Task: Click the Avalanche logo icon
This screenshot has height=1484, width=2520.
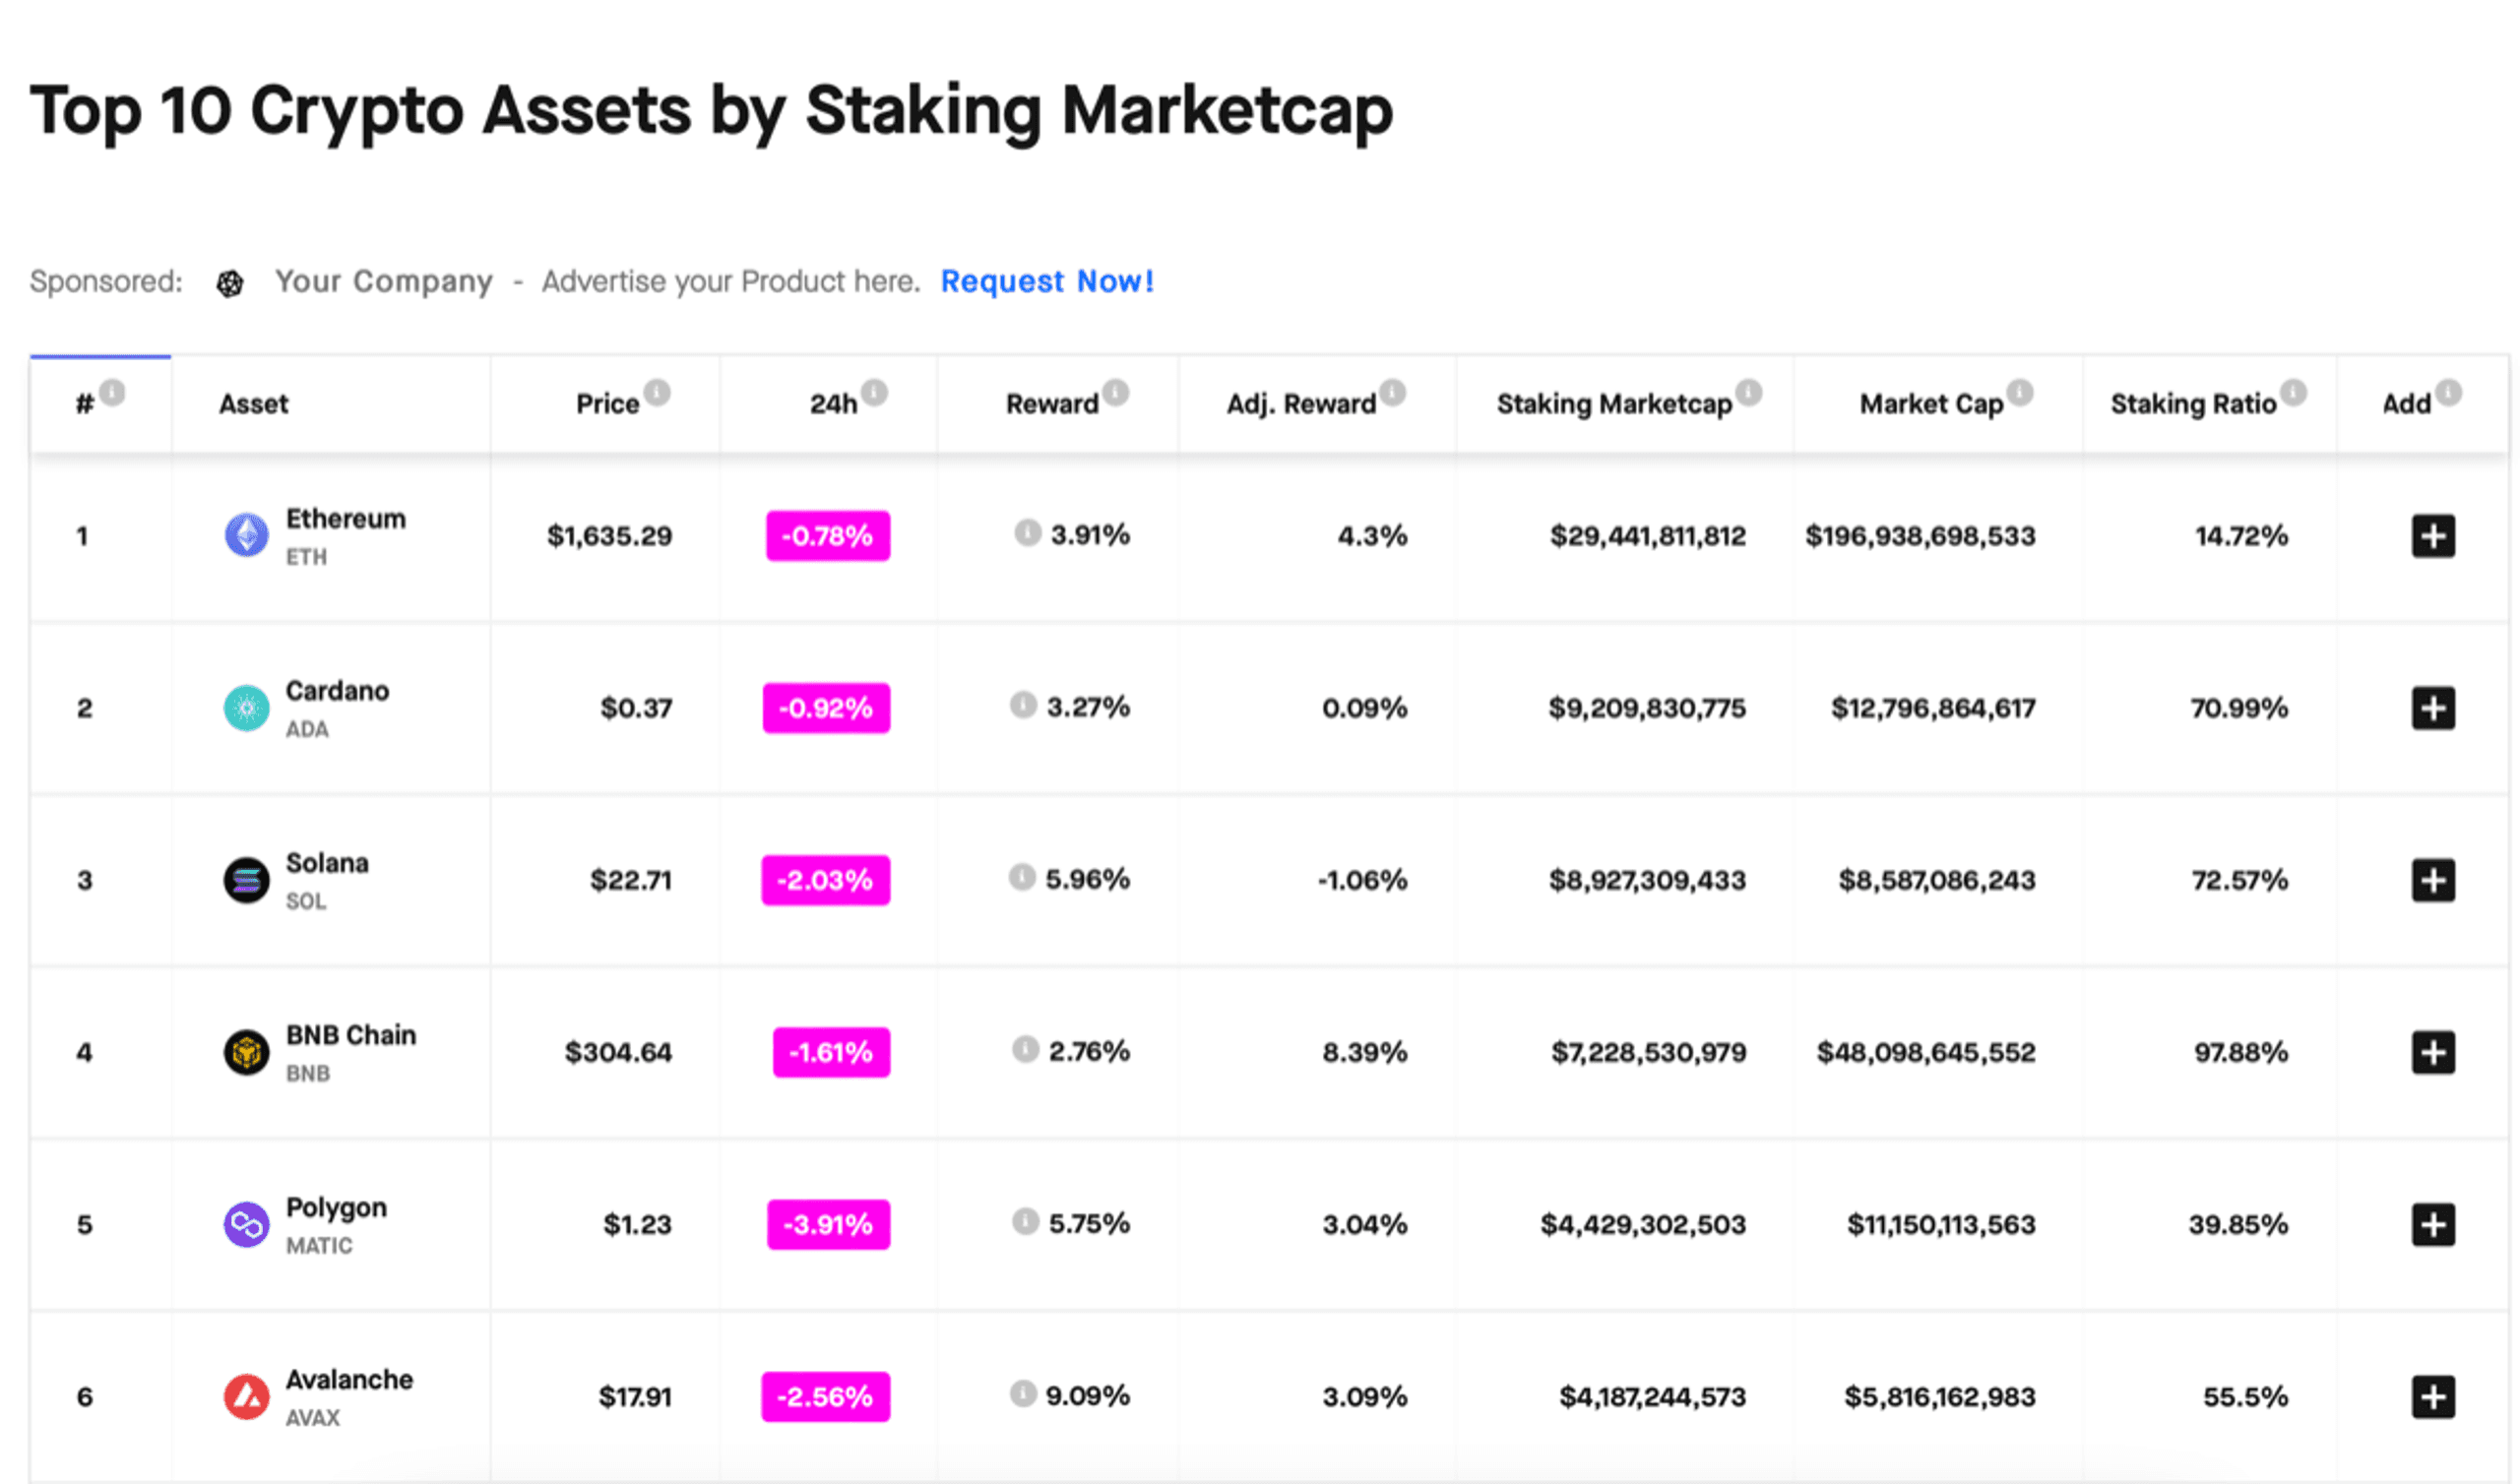Action: [246, 1396]
